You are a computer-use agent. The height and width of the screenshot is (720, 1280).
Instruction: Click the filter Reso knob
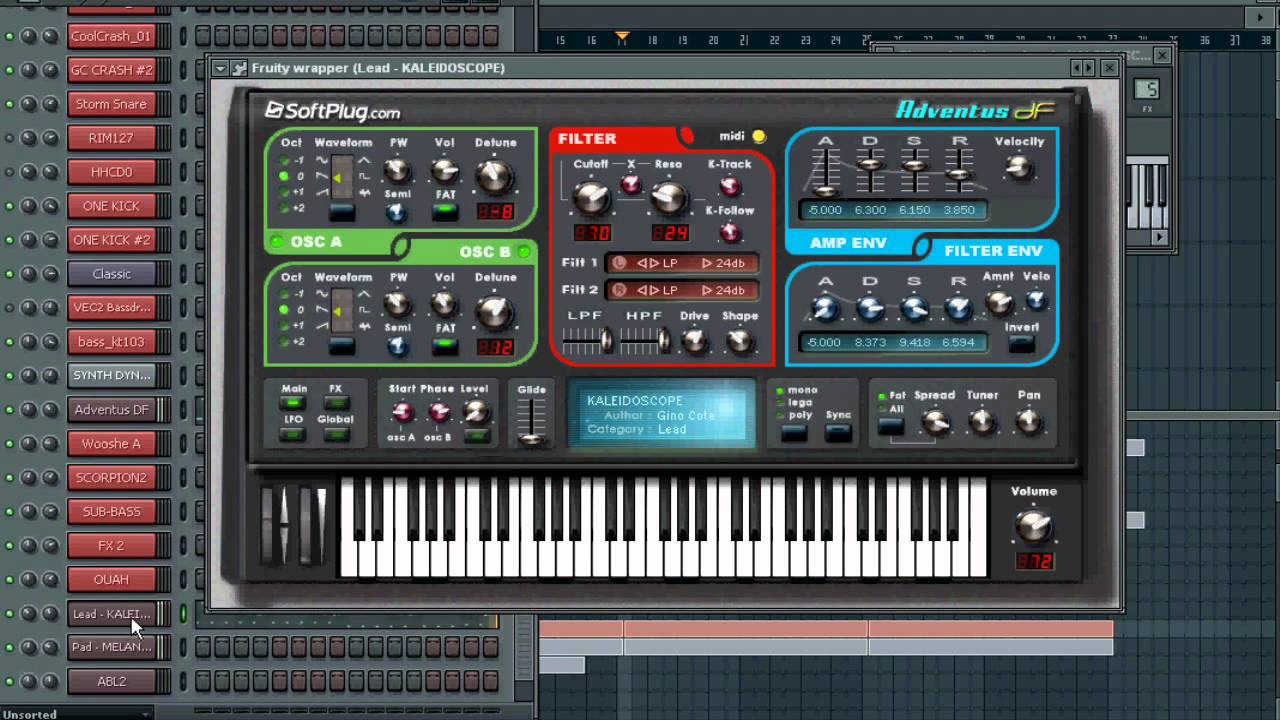668,198
